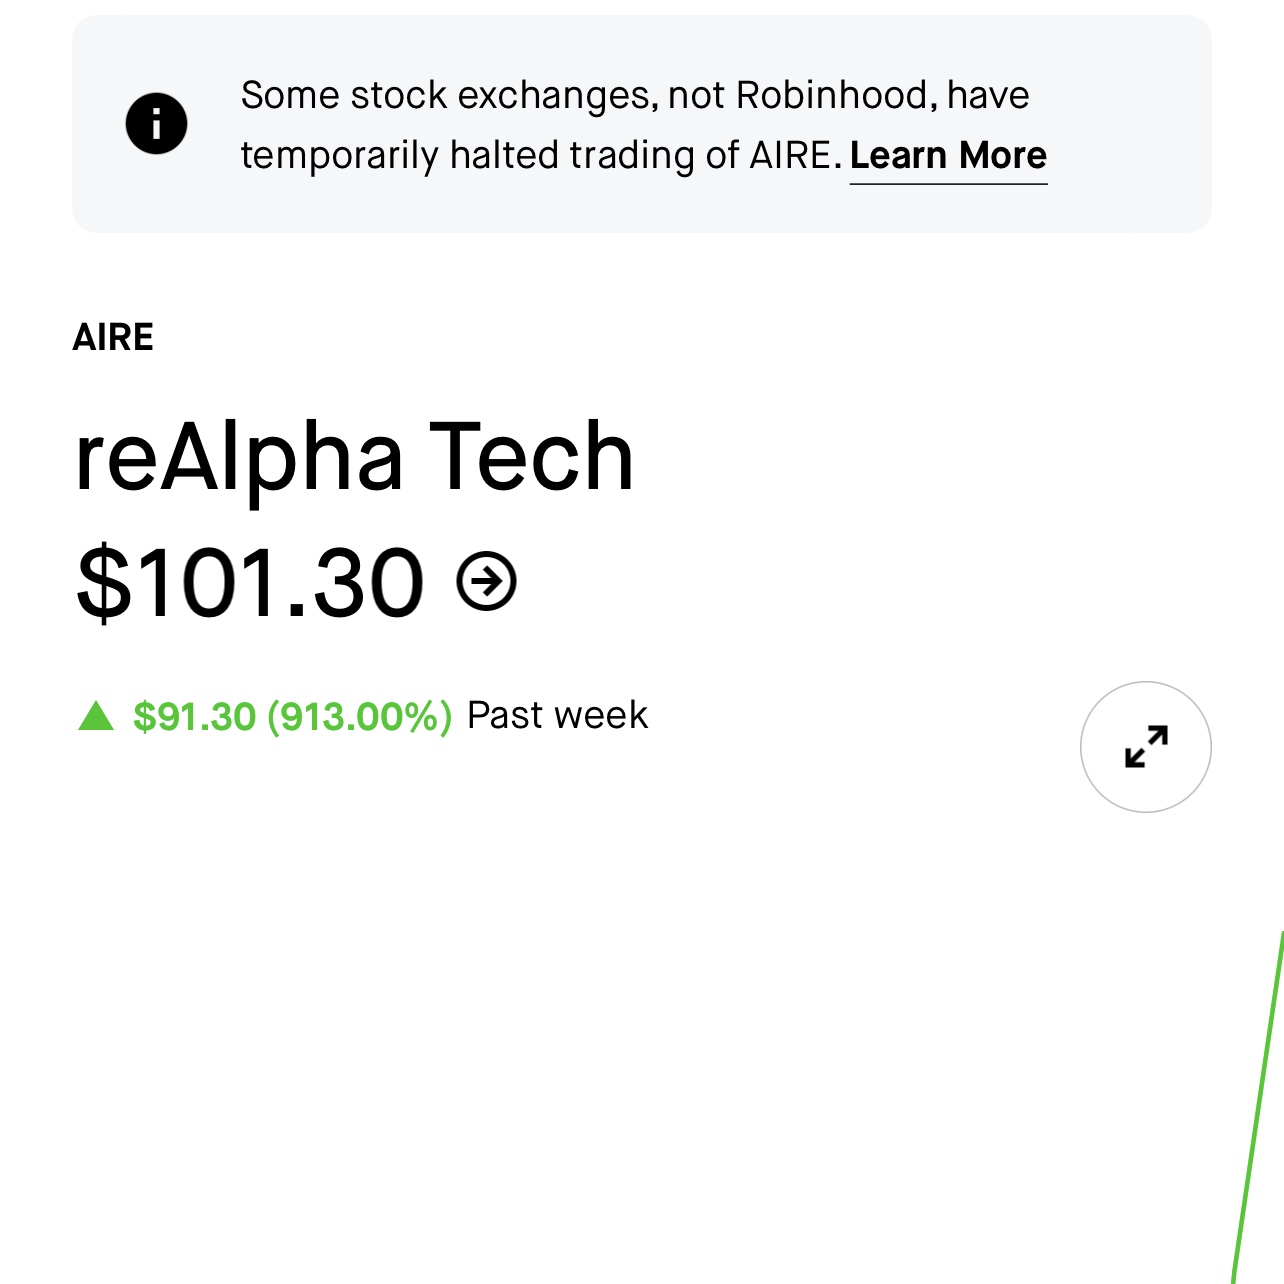This screenshot has width=1284, height=1284.
Task: Tap the dollar sign of the $101.30 price
Action: click(x=104, y=583)
